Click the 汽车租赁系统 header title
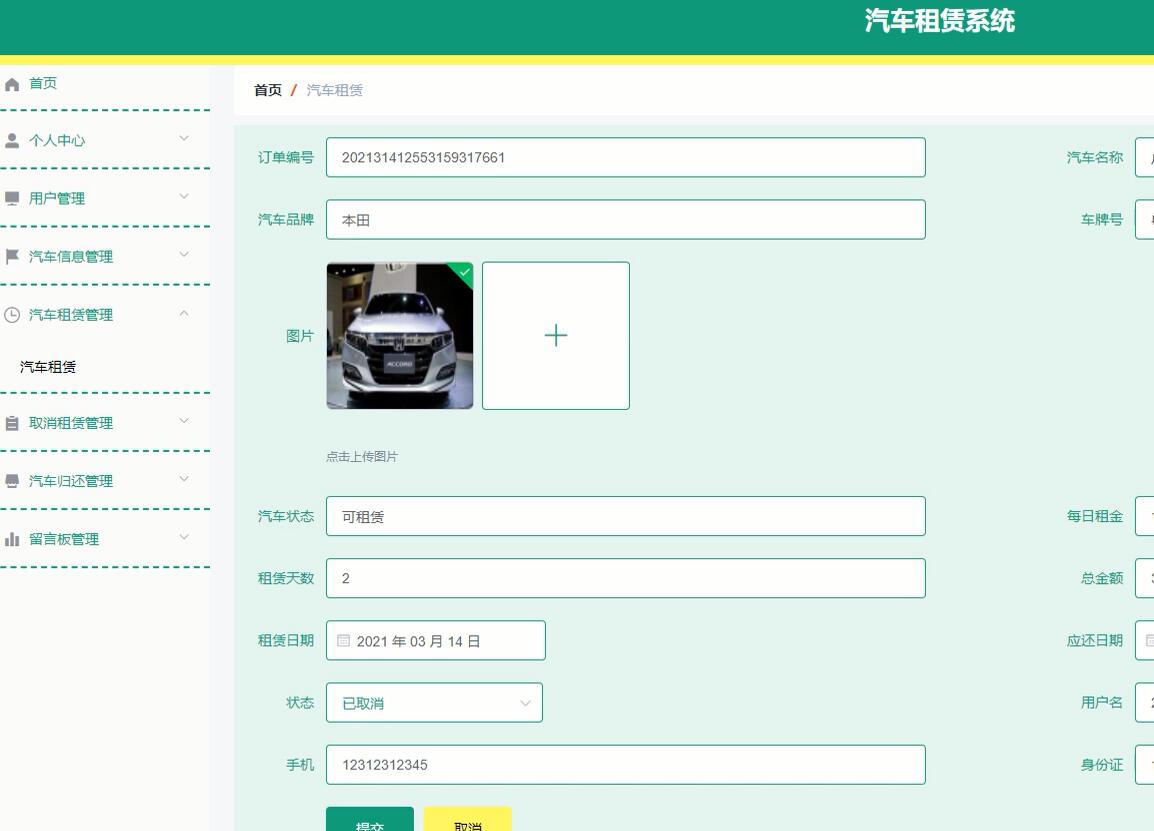 pyautogui.click(x=940, y=21)
